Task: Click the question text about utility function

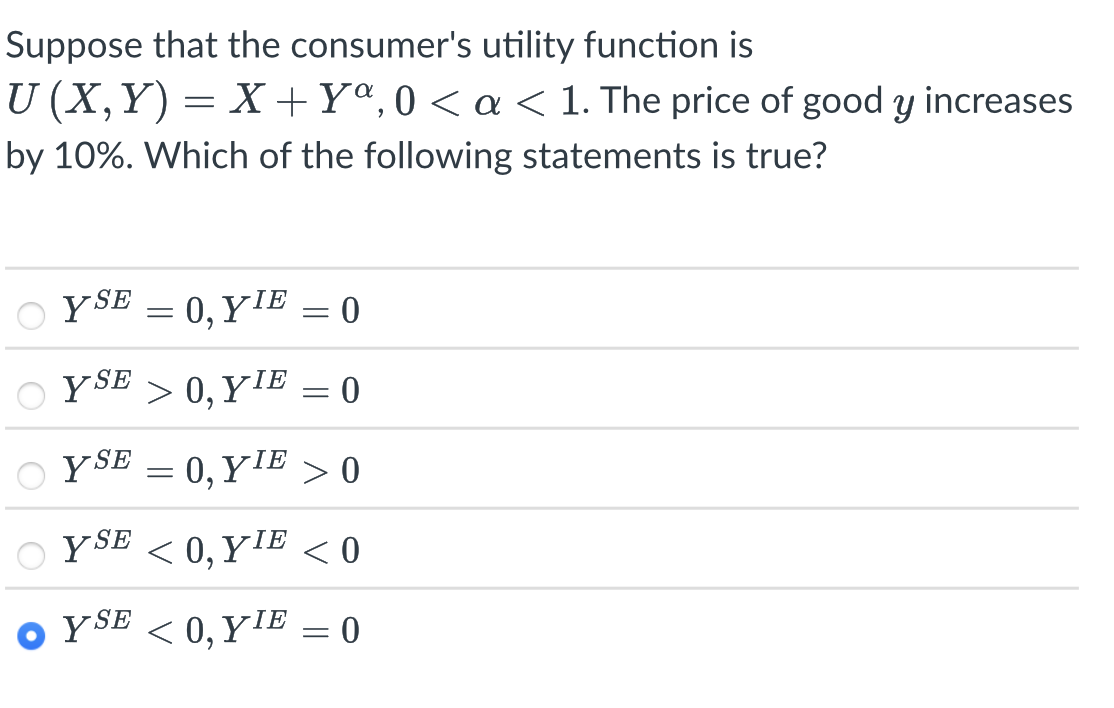Action: coord(380,44)
